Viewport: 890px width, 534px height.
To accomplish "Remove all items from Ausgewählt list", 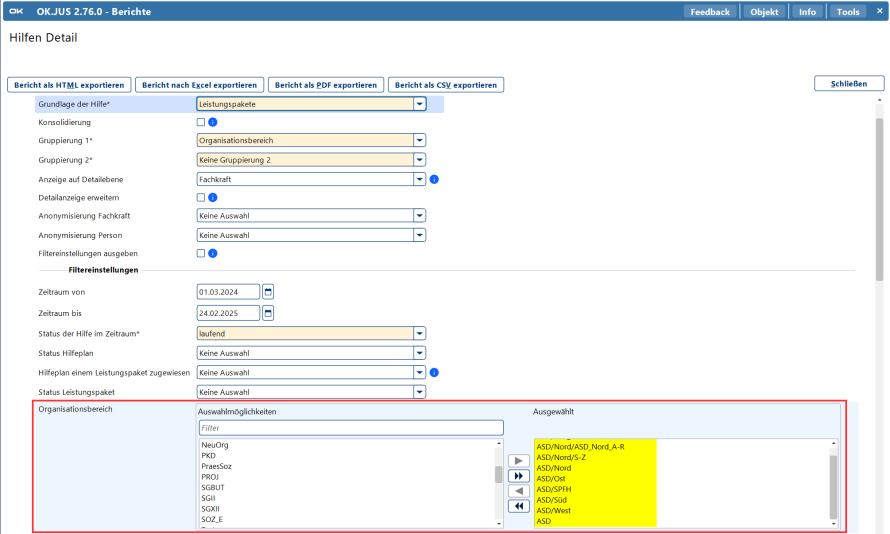I will [518, 506].
